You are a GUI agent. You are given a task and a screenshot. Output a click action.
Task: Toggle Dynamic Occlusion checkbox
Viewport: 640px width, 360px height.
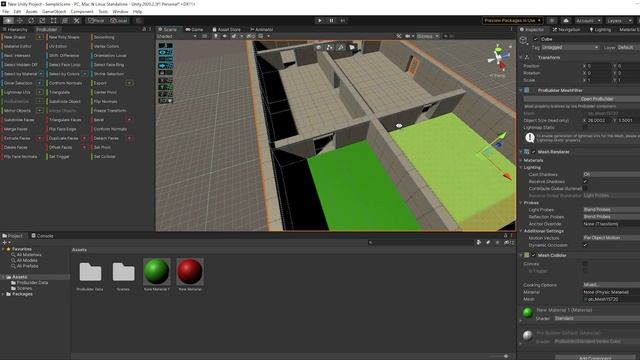(x=585, y=245)
